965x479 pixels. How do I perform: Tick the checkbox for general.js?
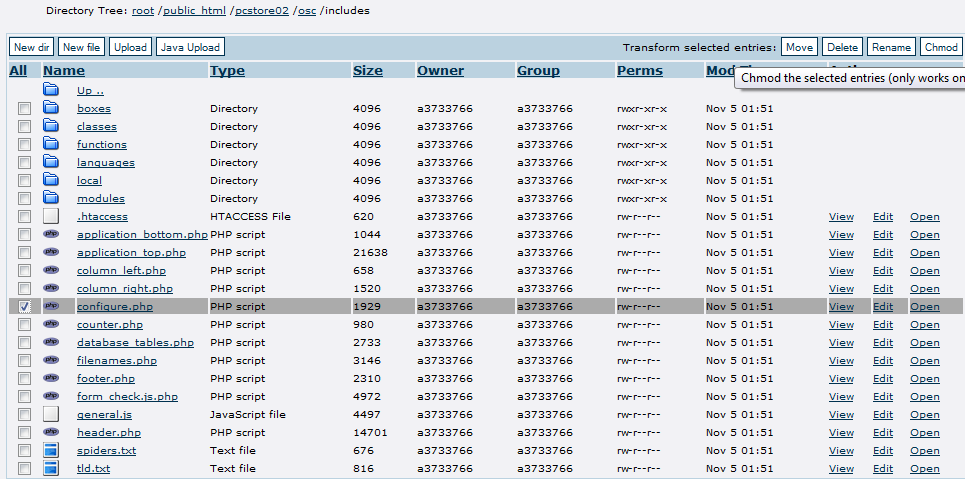24,414
